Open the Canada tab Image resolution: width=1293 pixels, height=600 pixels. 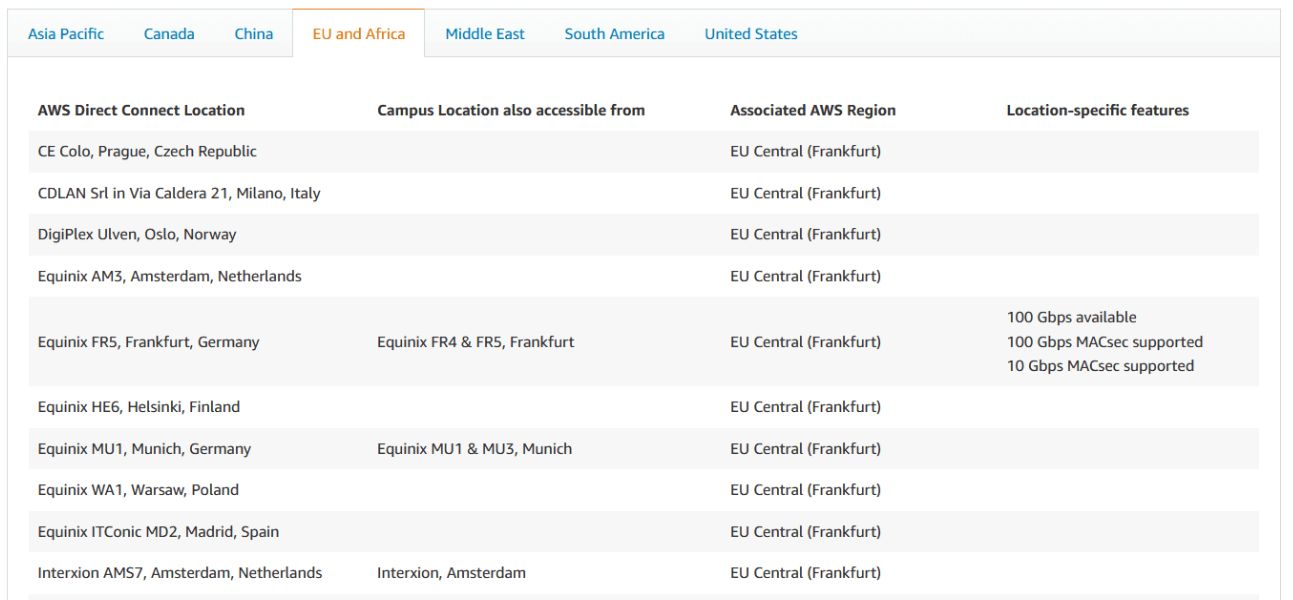coord(169,33)
